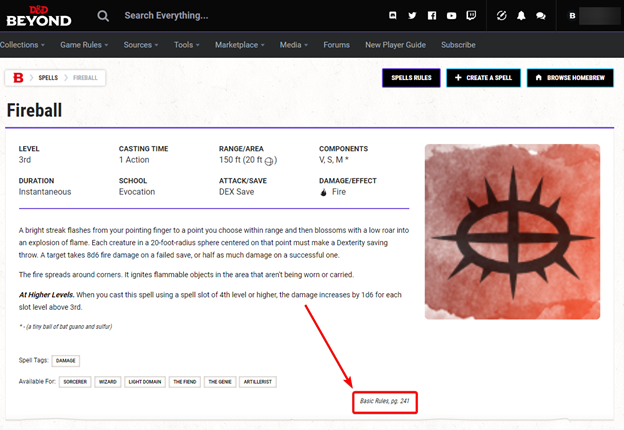Click the fire damage flame icon
Screen dimensions: 624x430
tap(324, 192)
